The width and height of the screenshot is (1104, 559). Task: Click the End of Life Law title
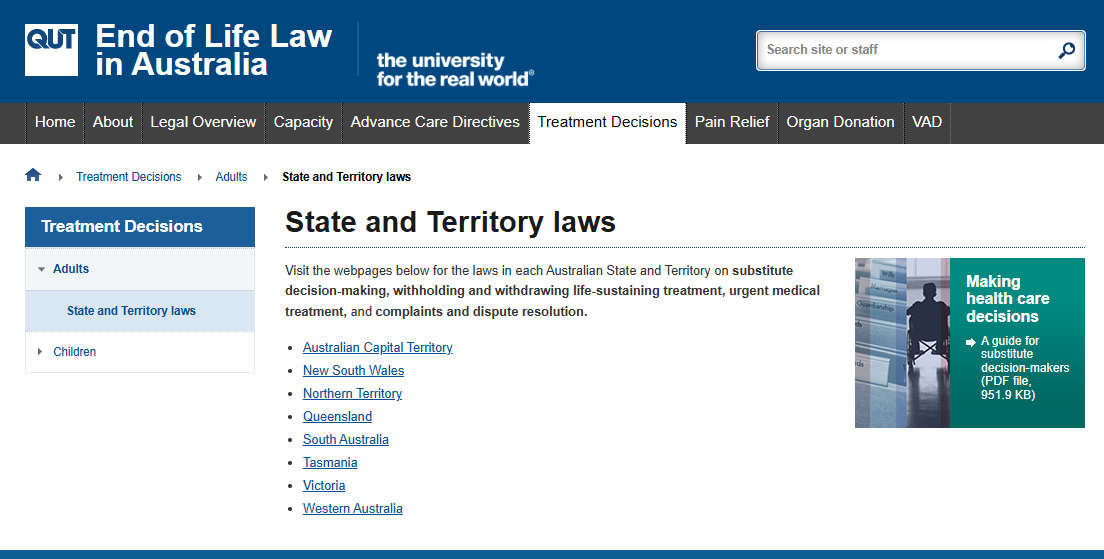tap(213, 50)
